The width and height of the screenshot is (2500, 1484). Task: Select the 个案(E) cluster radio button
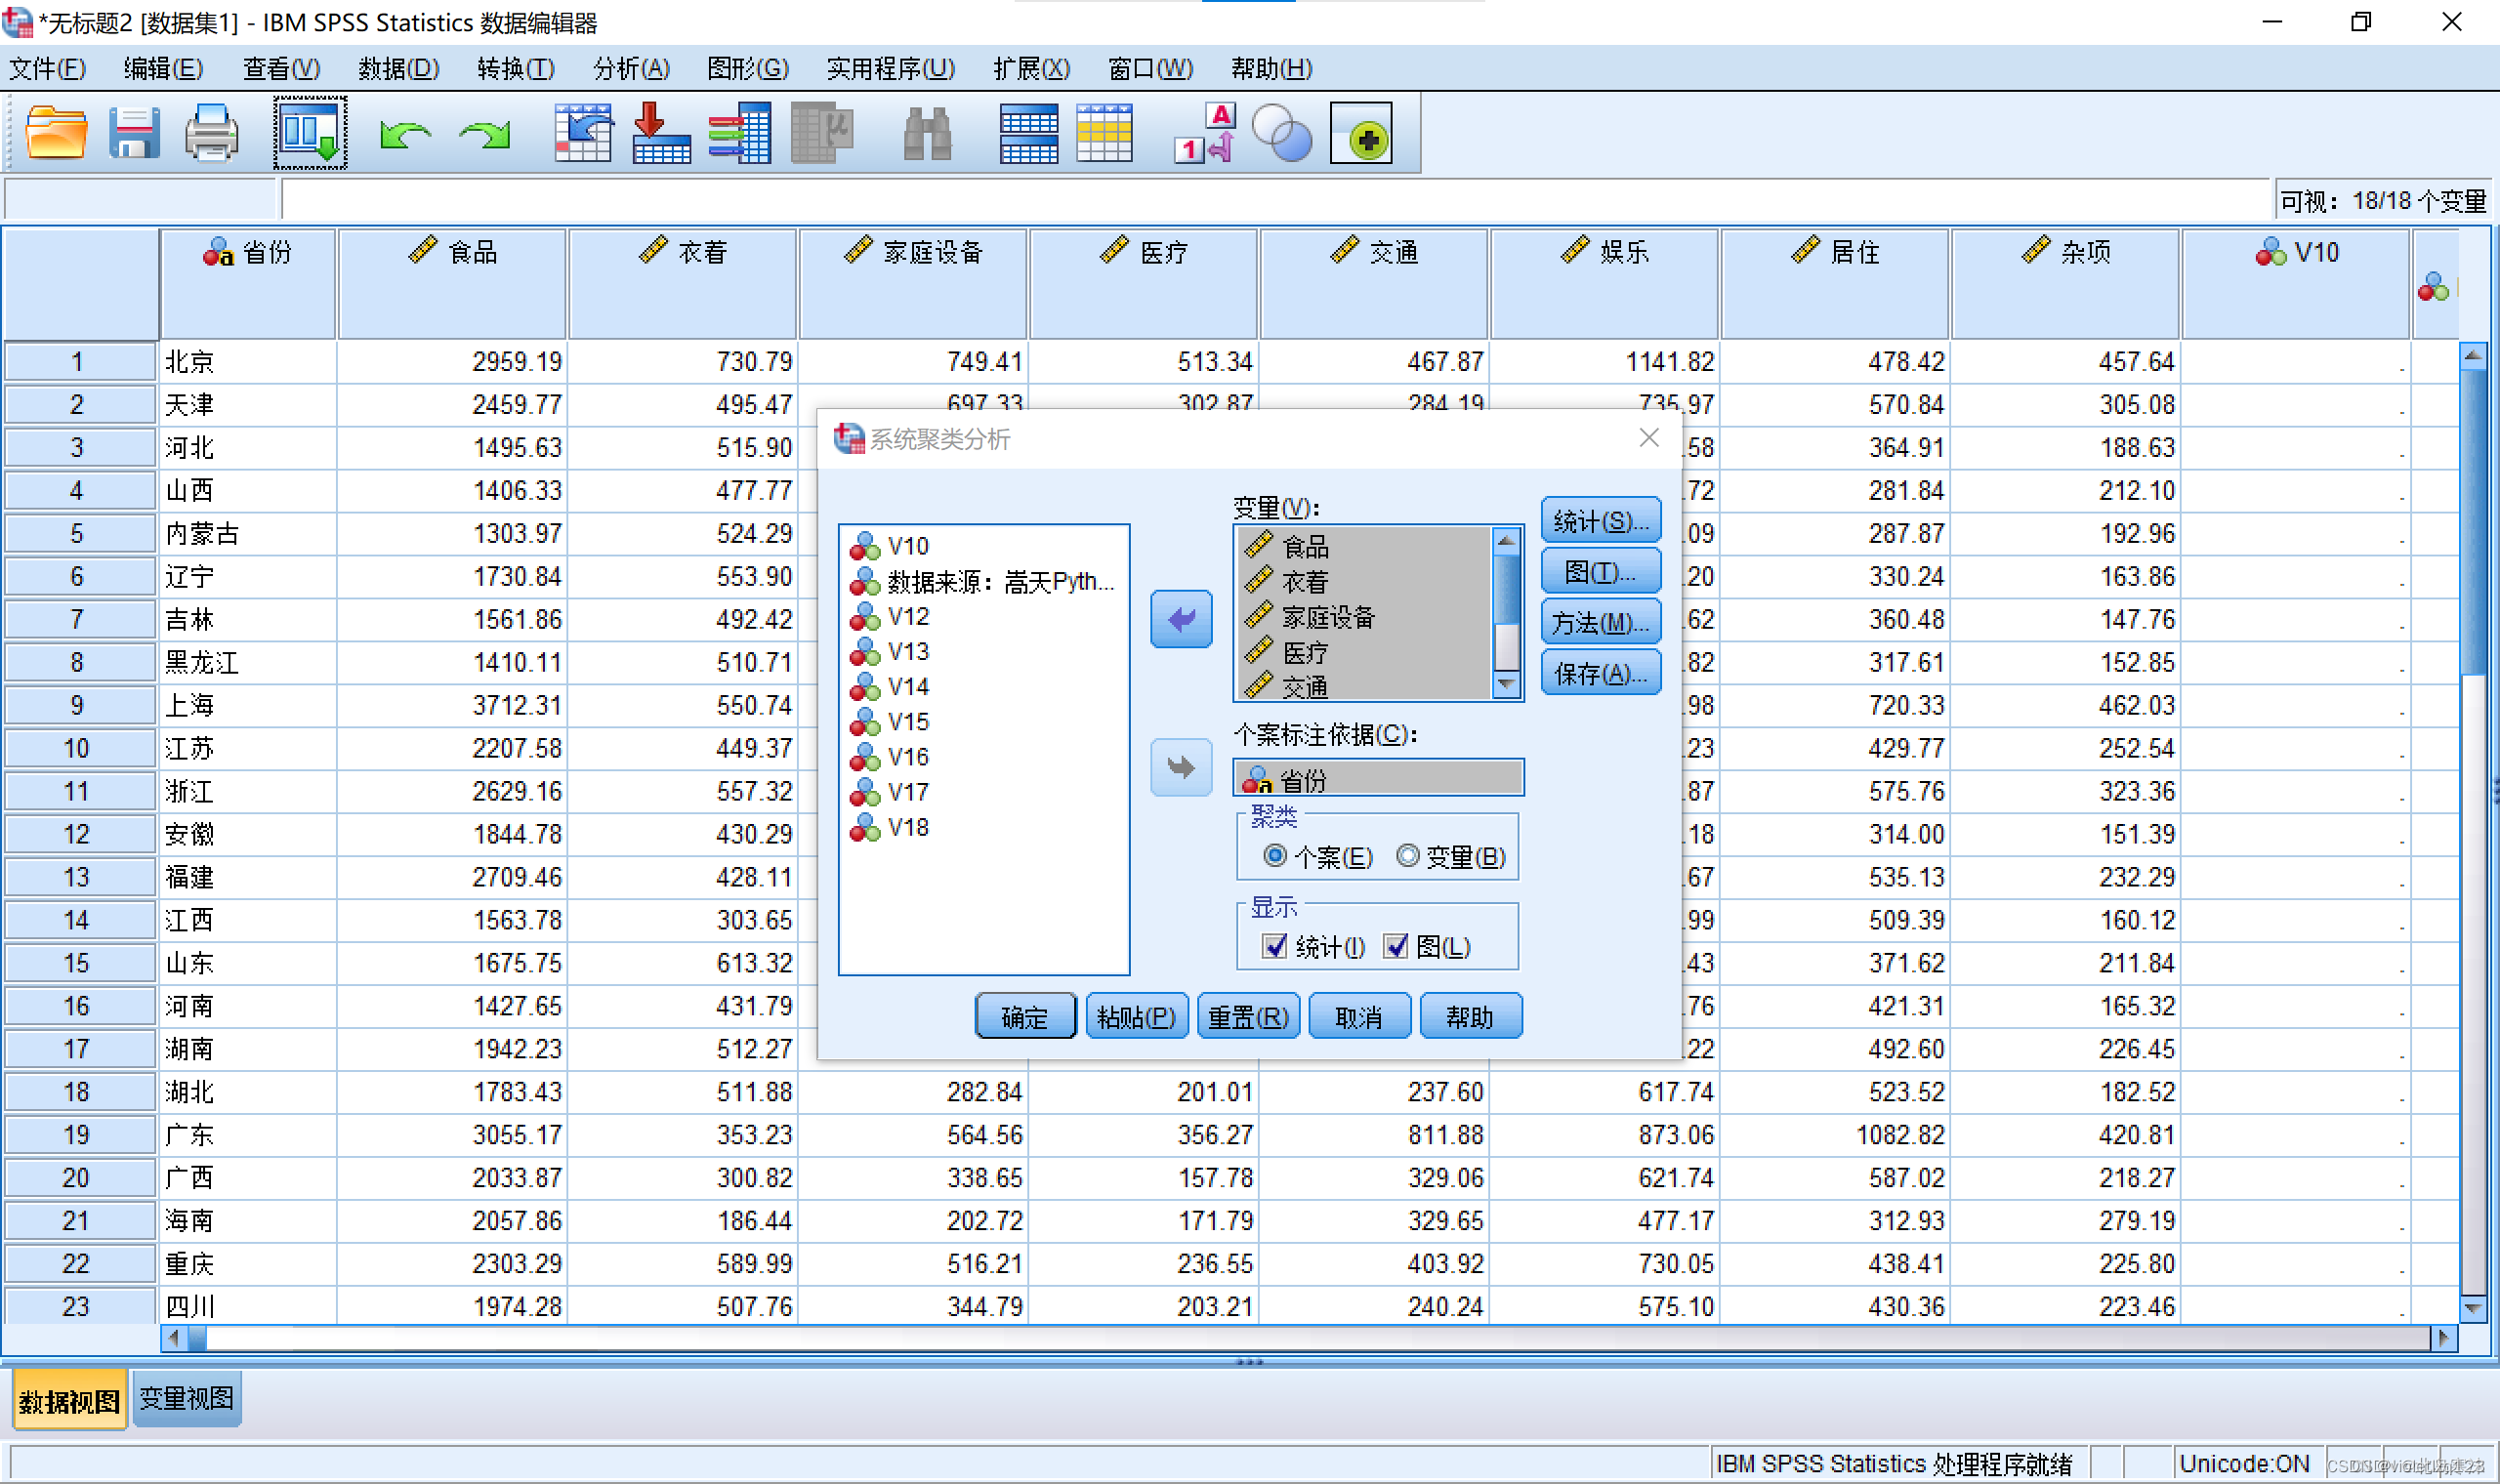point(1275,856)
